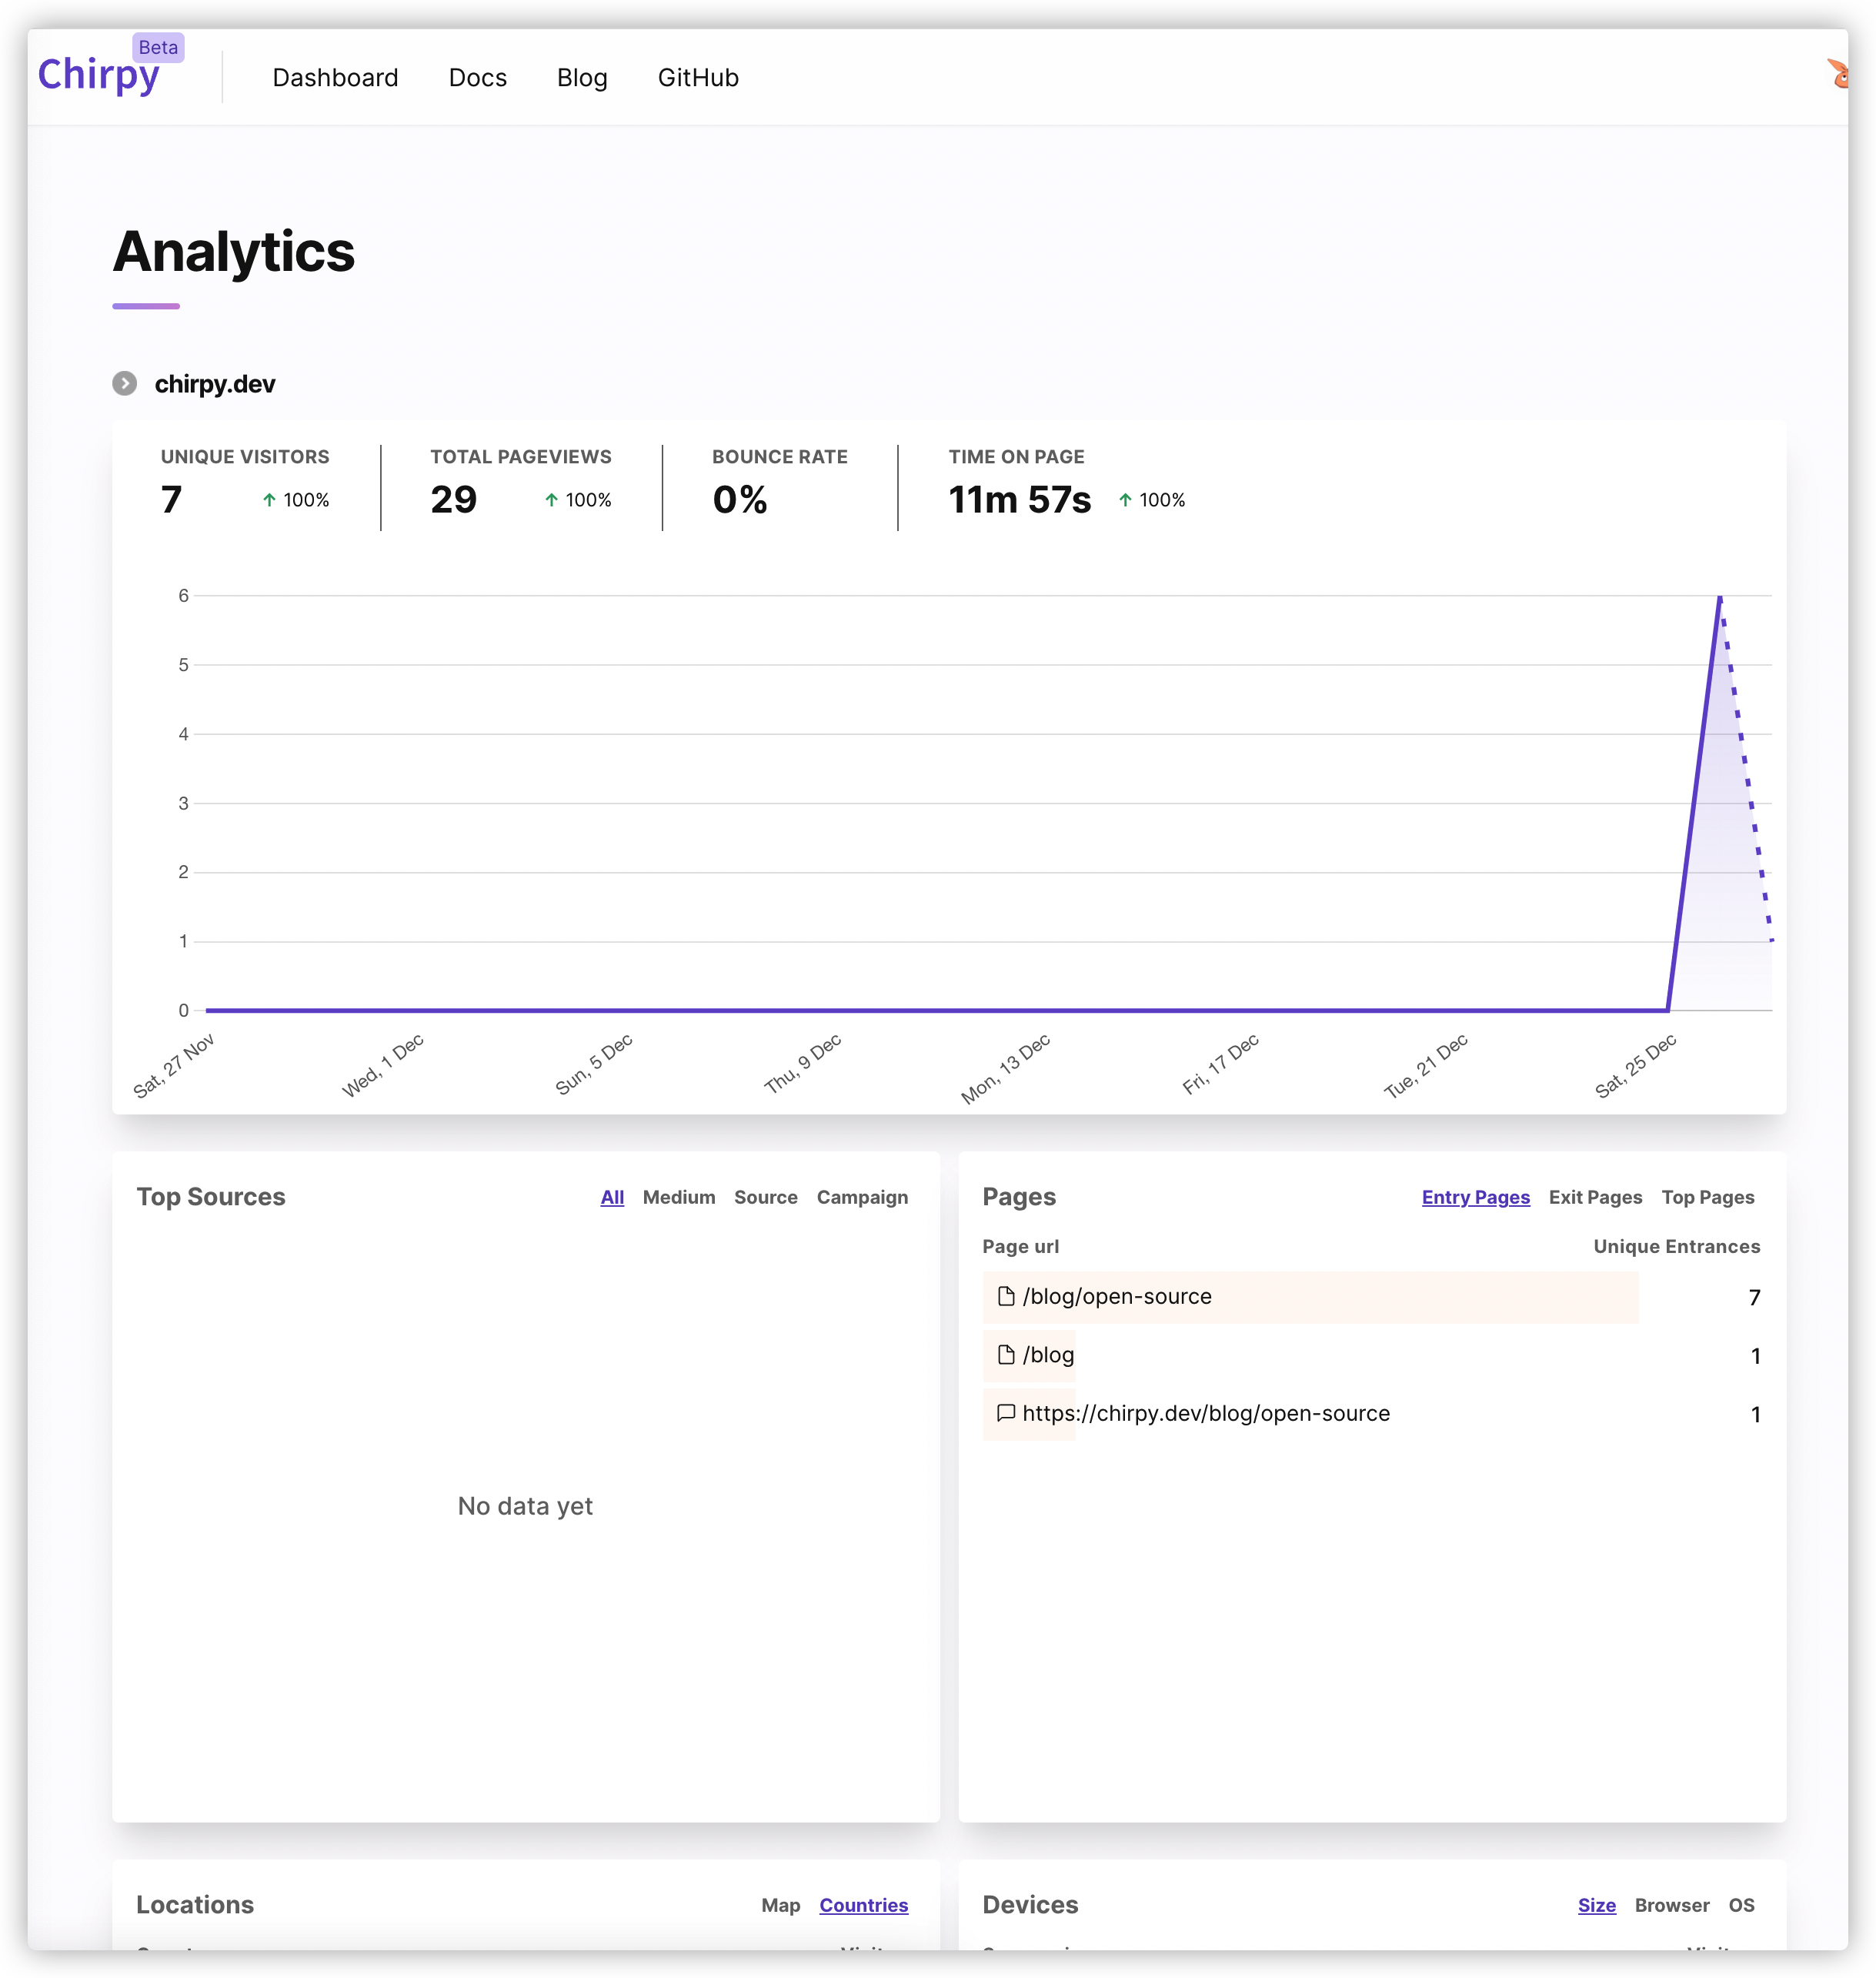The image size is (1876, 1978).
Task: Click the Chirpy logo in the header
Action: pos(99,75)
